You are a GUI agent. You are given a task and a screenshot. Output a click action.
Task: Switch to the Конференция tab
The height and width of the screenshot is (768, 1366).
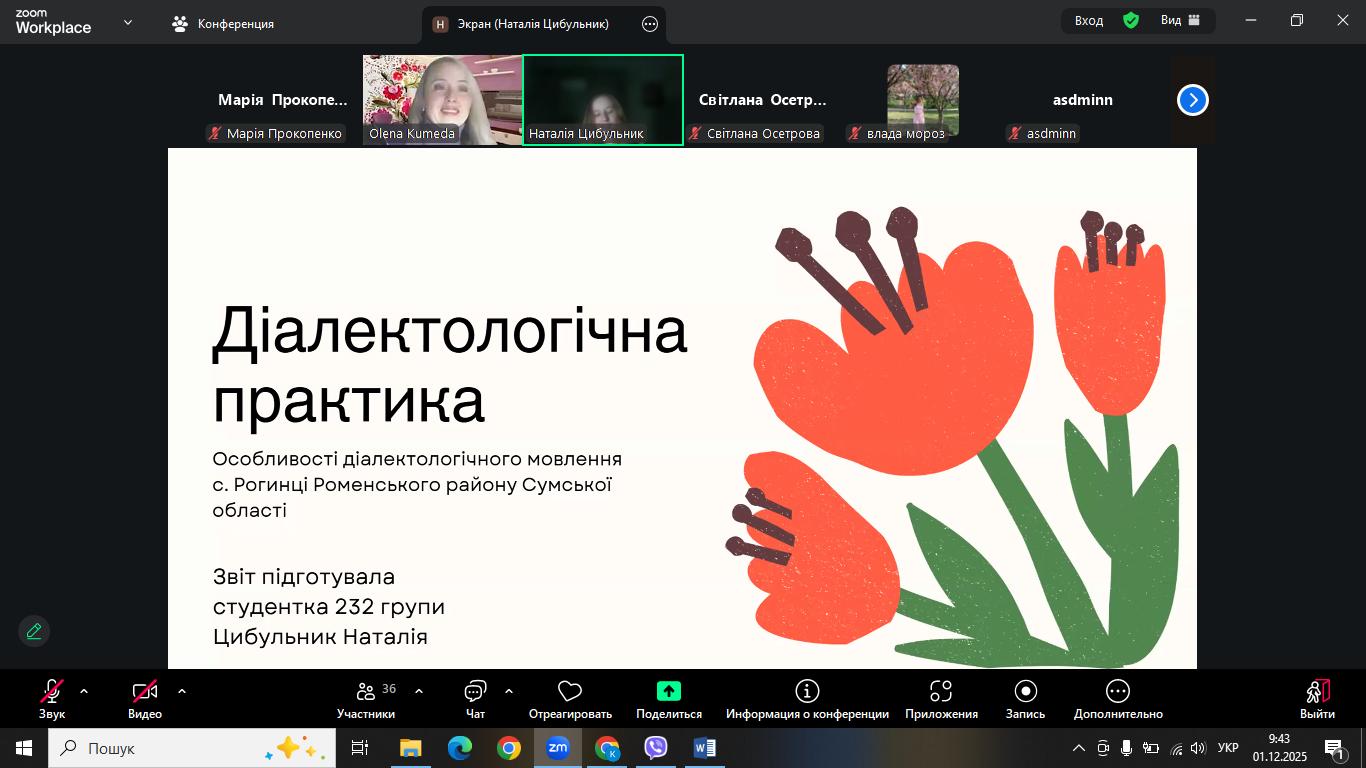[223, 24]
